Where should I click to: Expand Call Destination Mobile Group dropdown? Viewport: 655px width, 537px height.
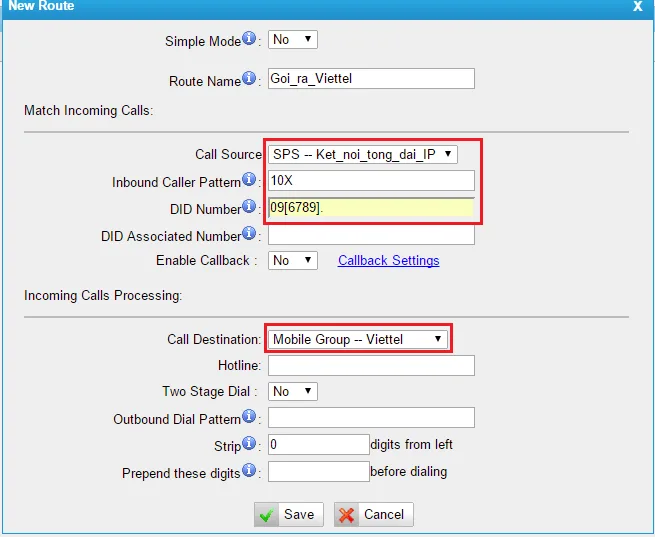(x=357, y=339)
